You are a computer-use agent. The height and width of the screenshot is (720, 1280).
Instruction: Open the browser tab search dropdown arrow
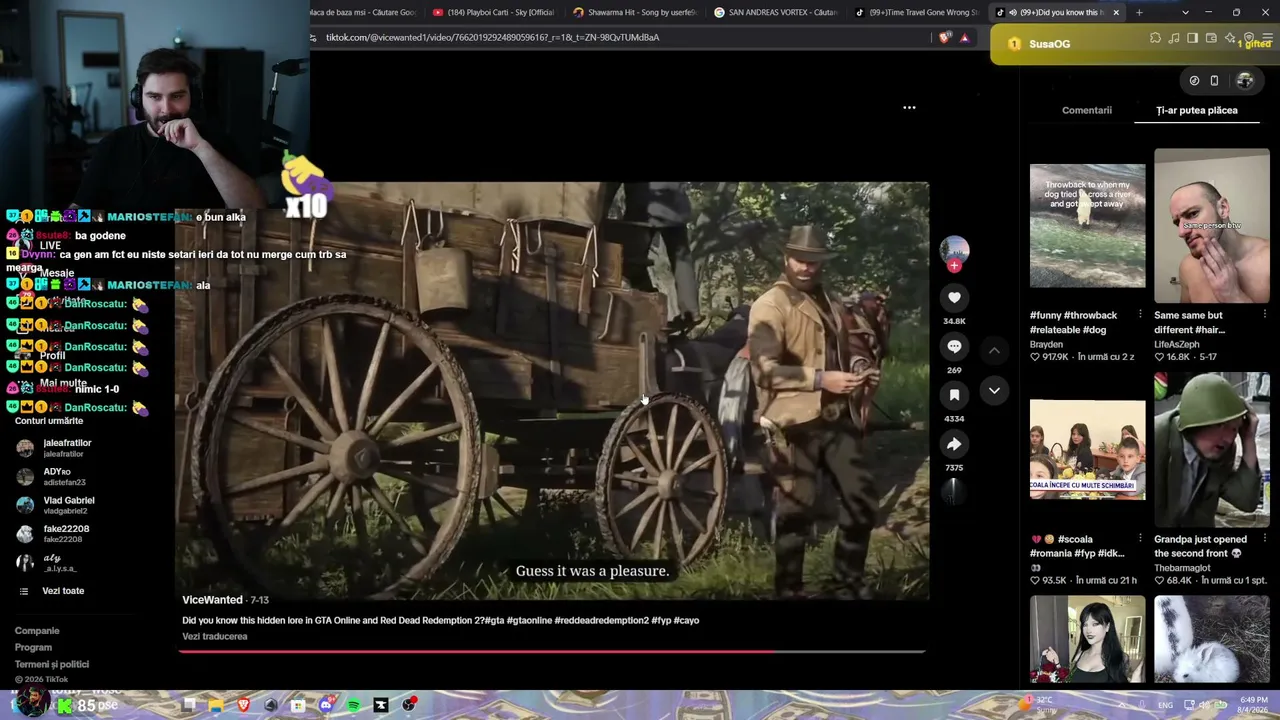coord(1185,13)
